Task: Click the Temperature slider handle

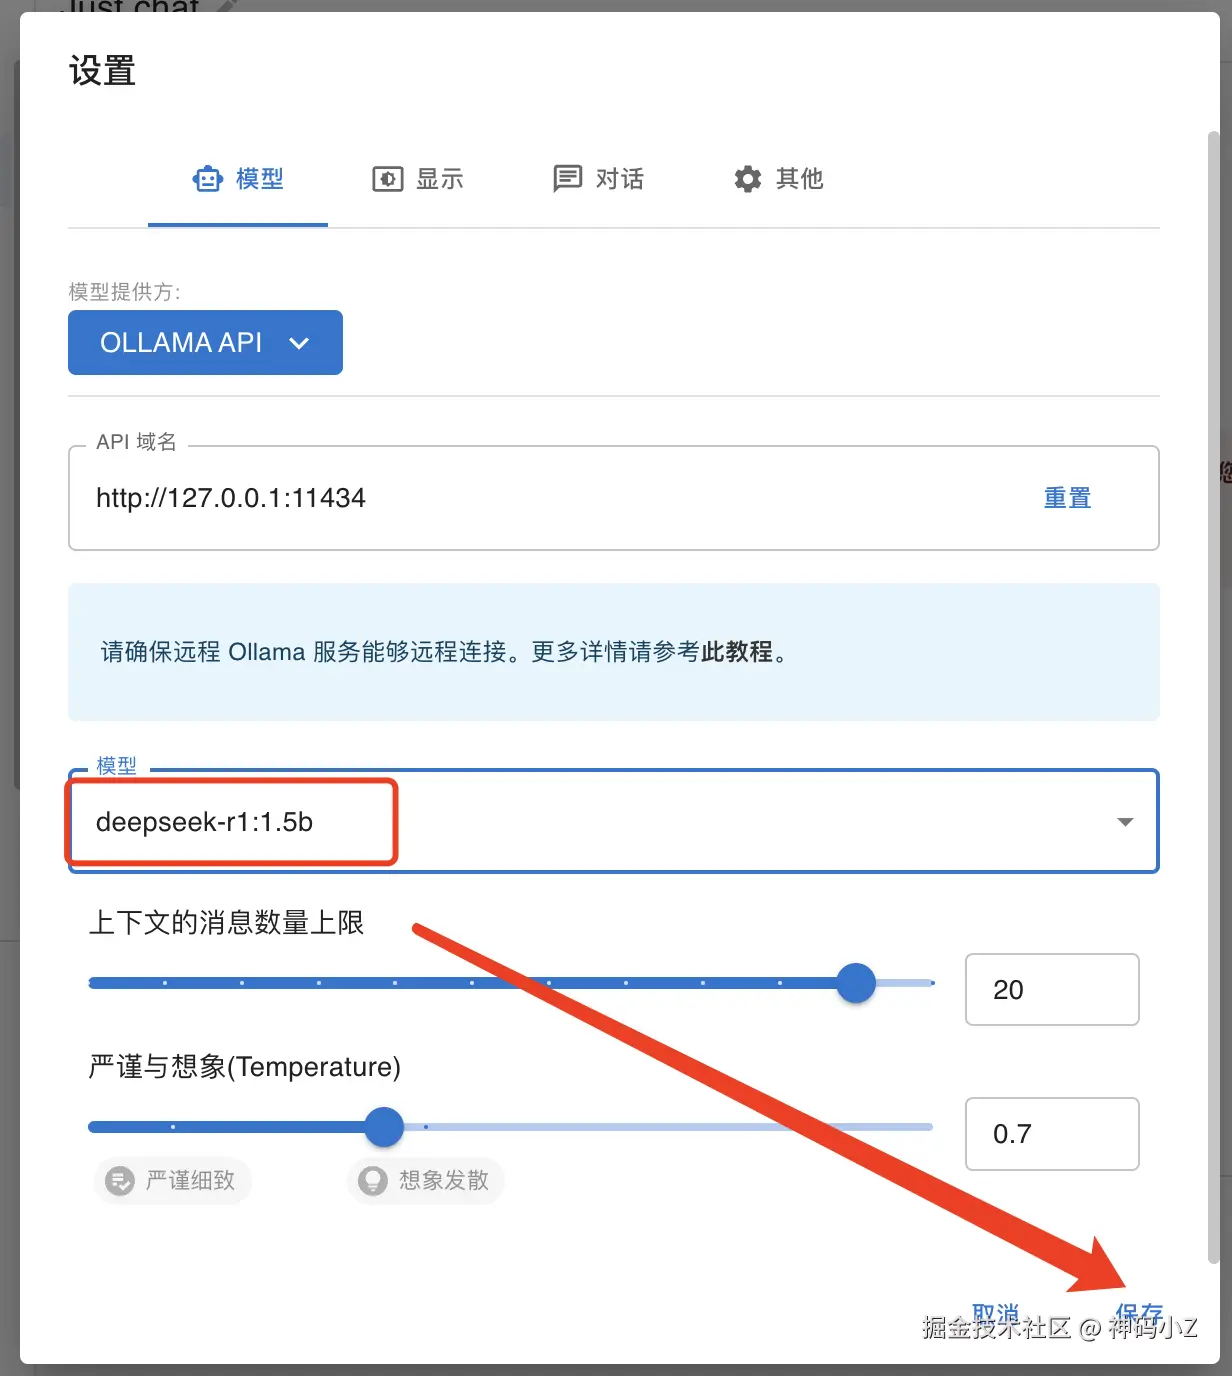Action: coord(384,1127)
